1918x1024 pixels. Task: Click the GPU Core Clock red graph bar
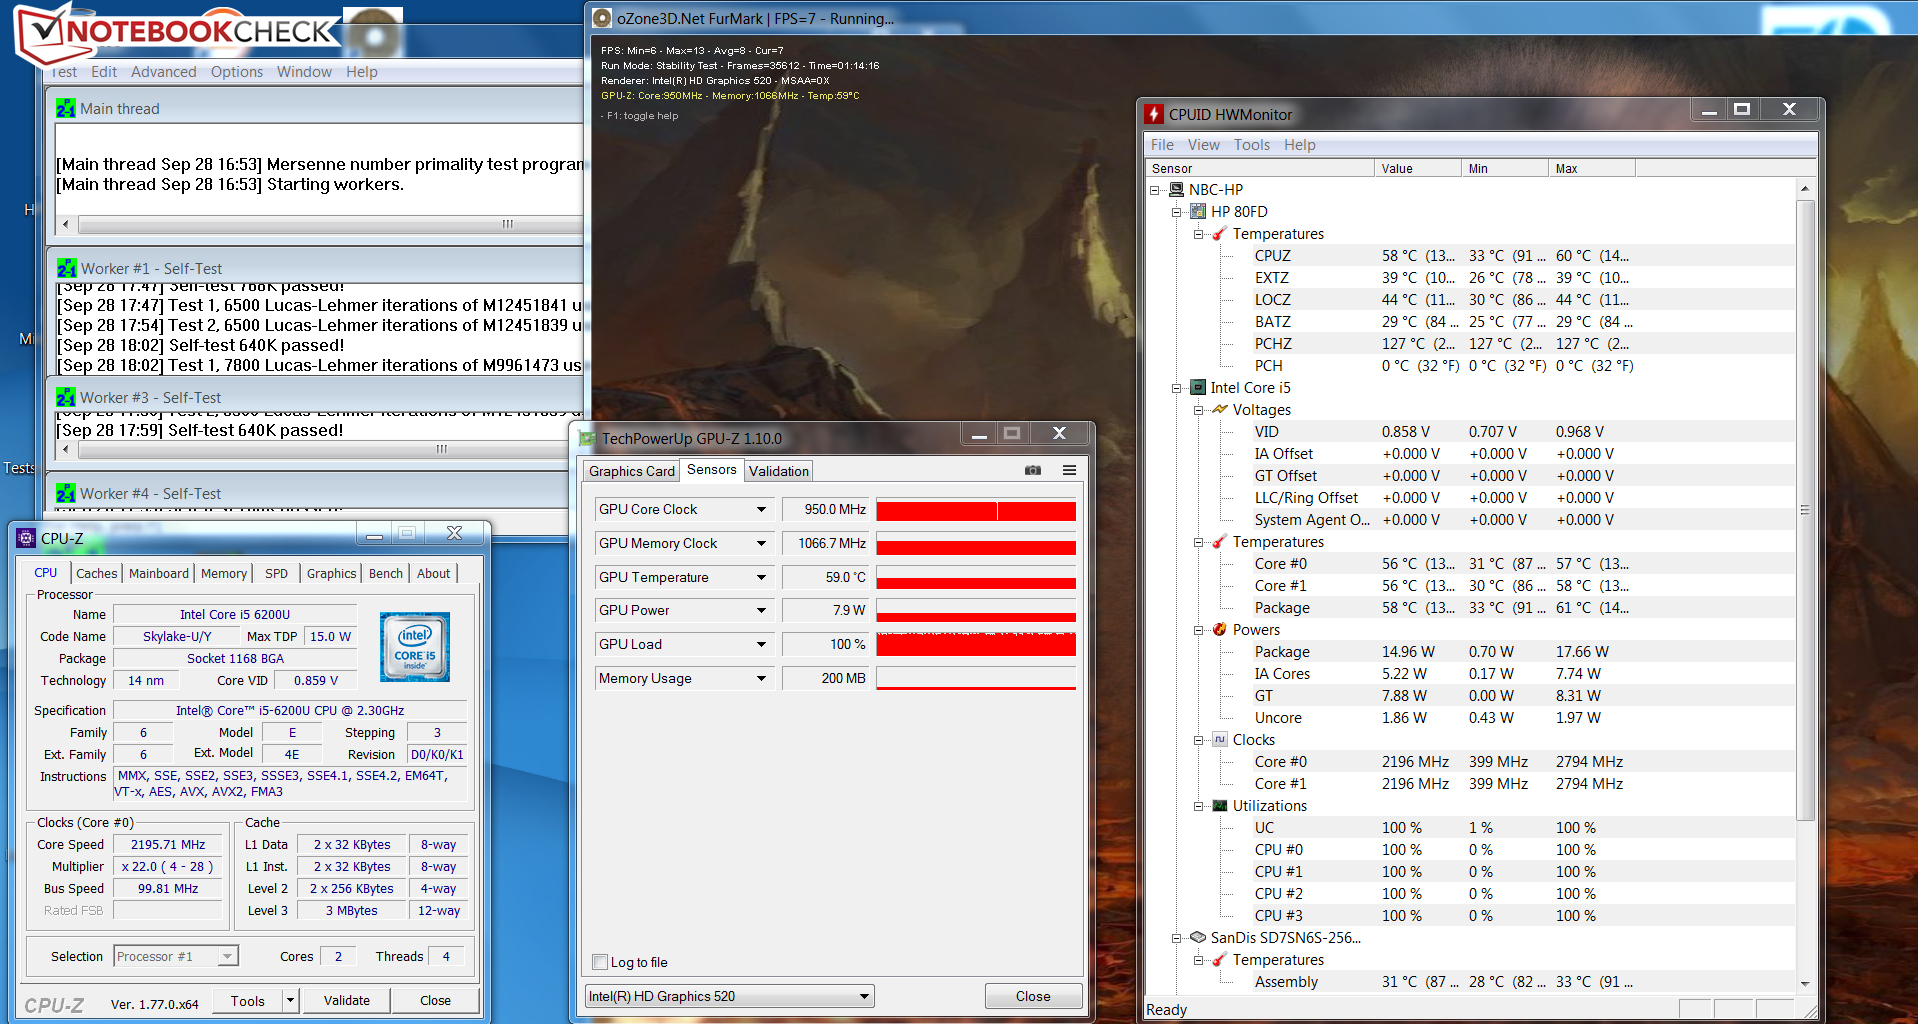tap(976, 509)
